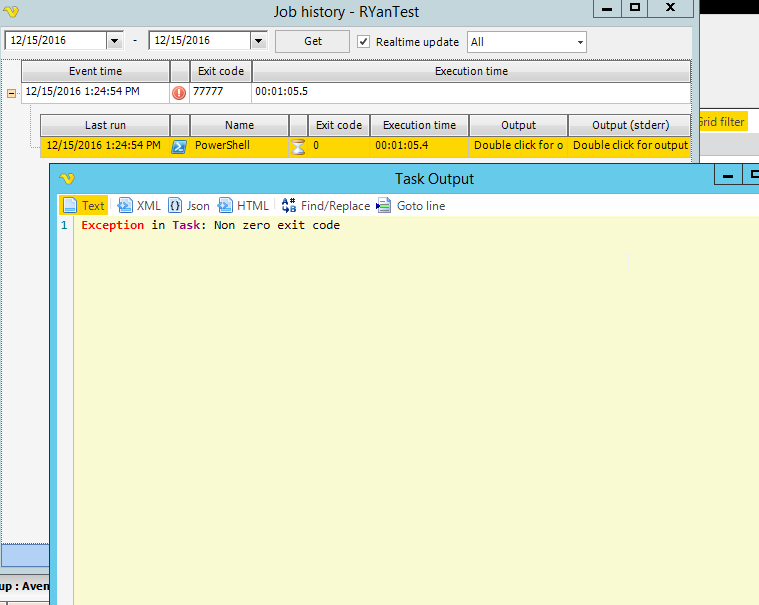
Task: Open the start date dropdown
Action: point(114,41)
